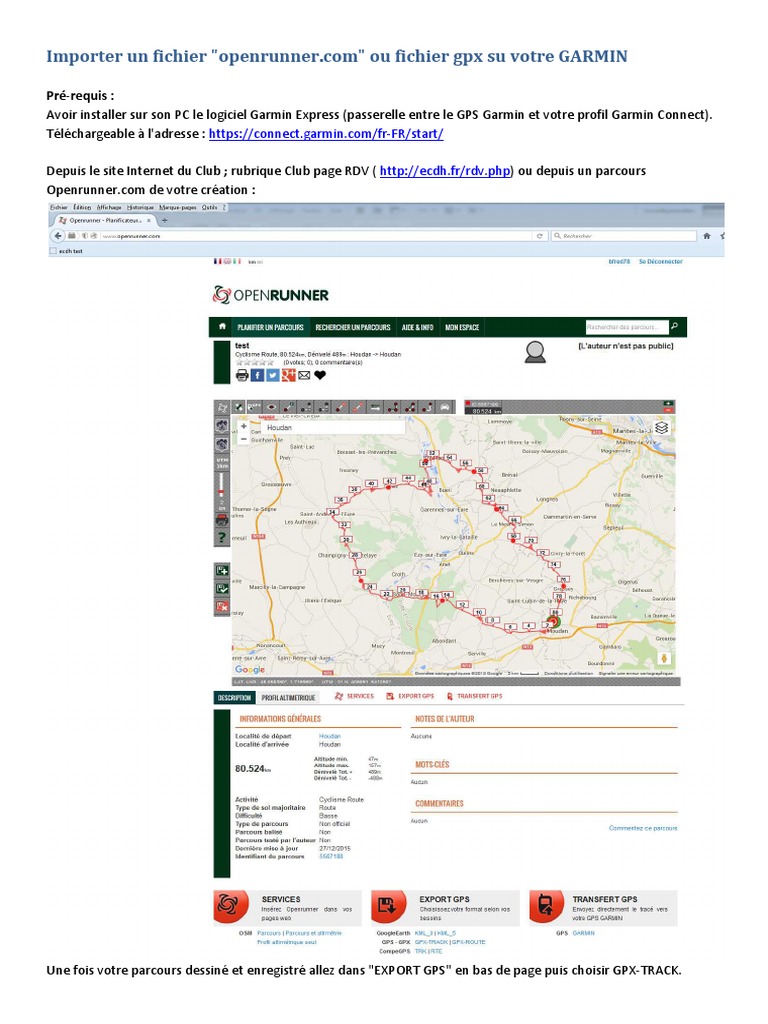Viewport: 768px width, 1024px height.
Task: Click the Profil altimétrique seul link
Action: tap(287, 942)
